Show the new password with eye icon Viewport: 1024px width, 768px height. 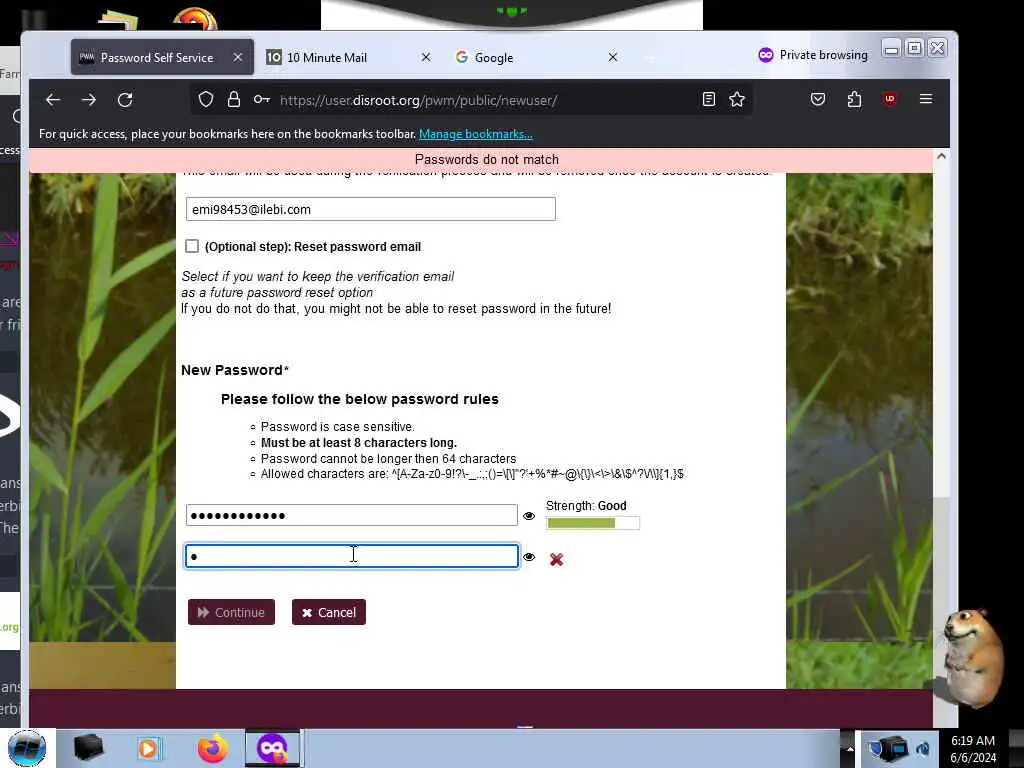click(529, 516)
